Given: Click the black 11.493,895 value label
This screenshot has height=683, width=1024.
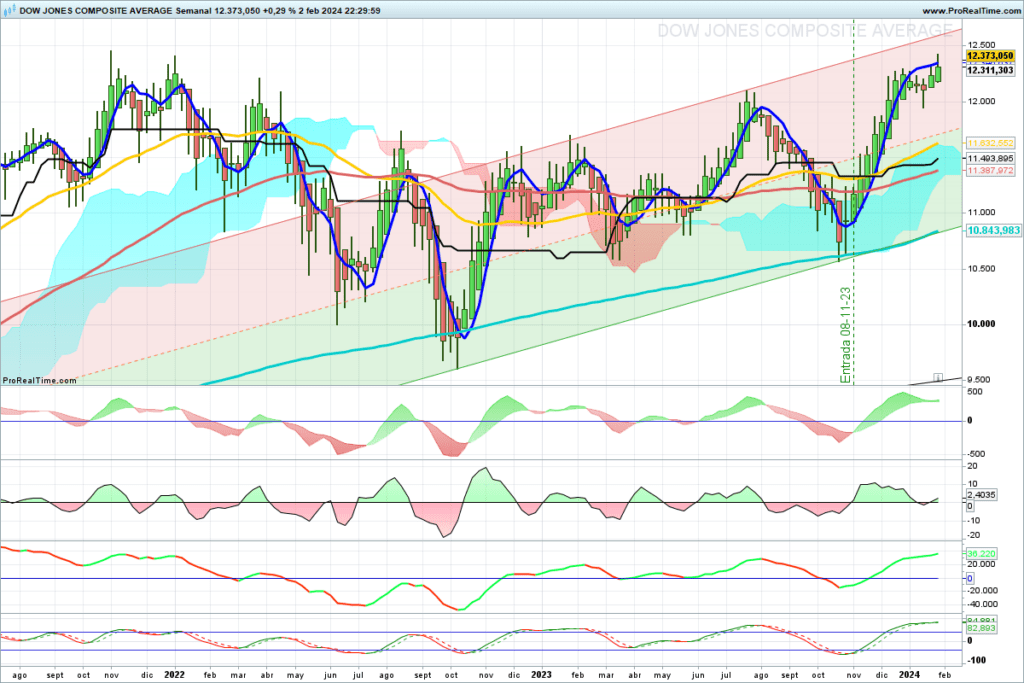Looking at the screenshot, I should point(990,159).
